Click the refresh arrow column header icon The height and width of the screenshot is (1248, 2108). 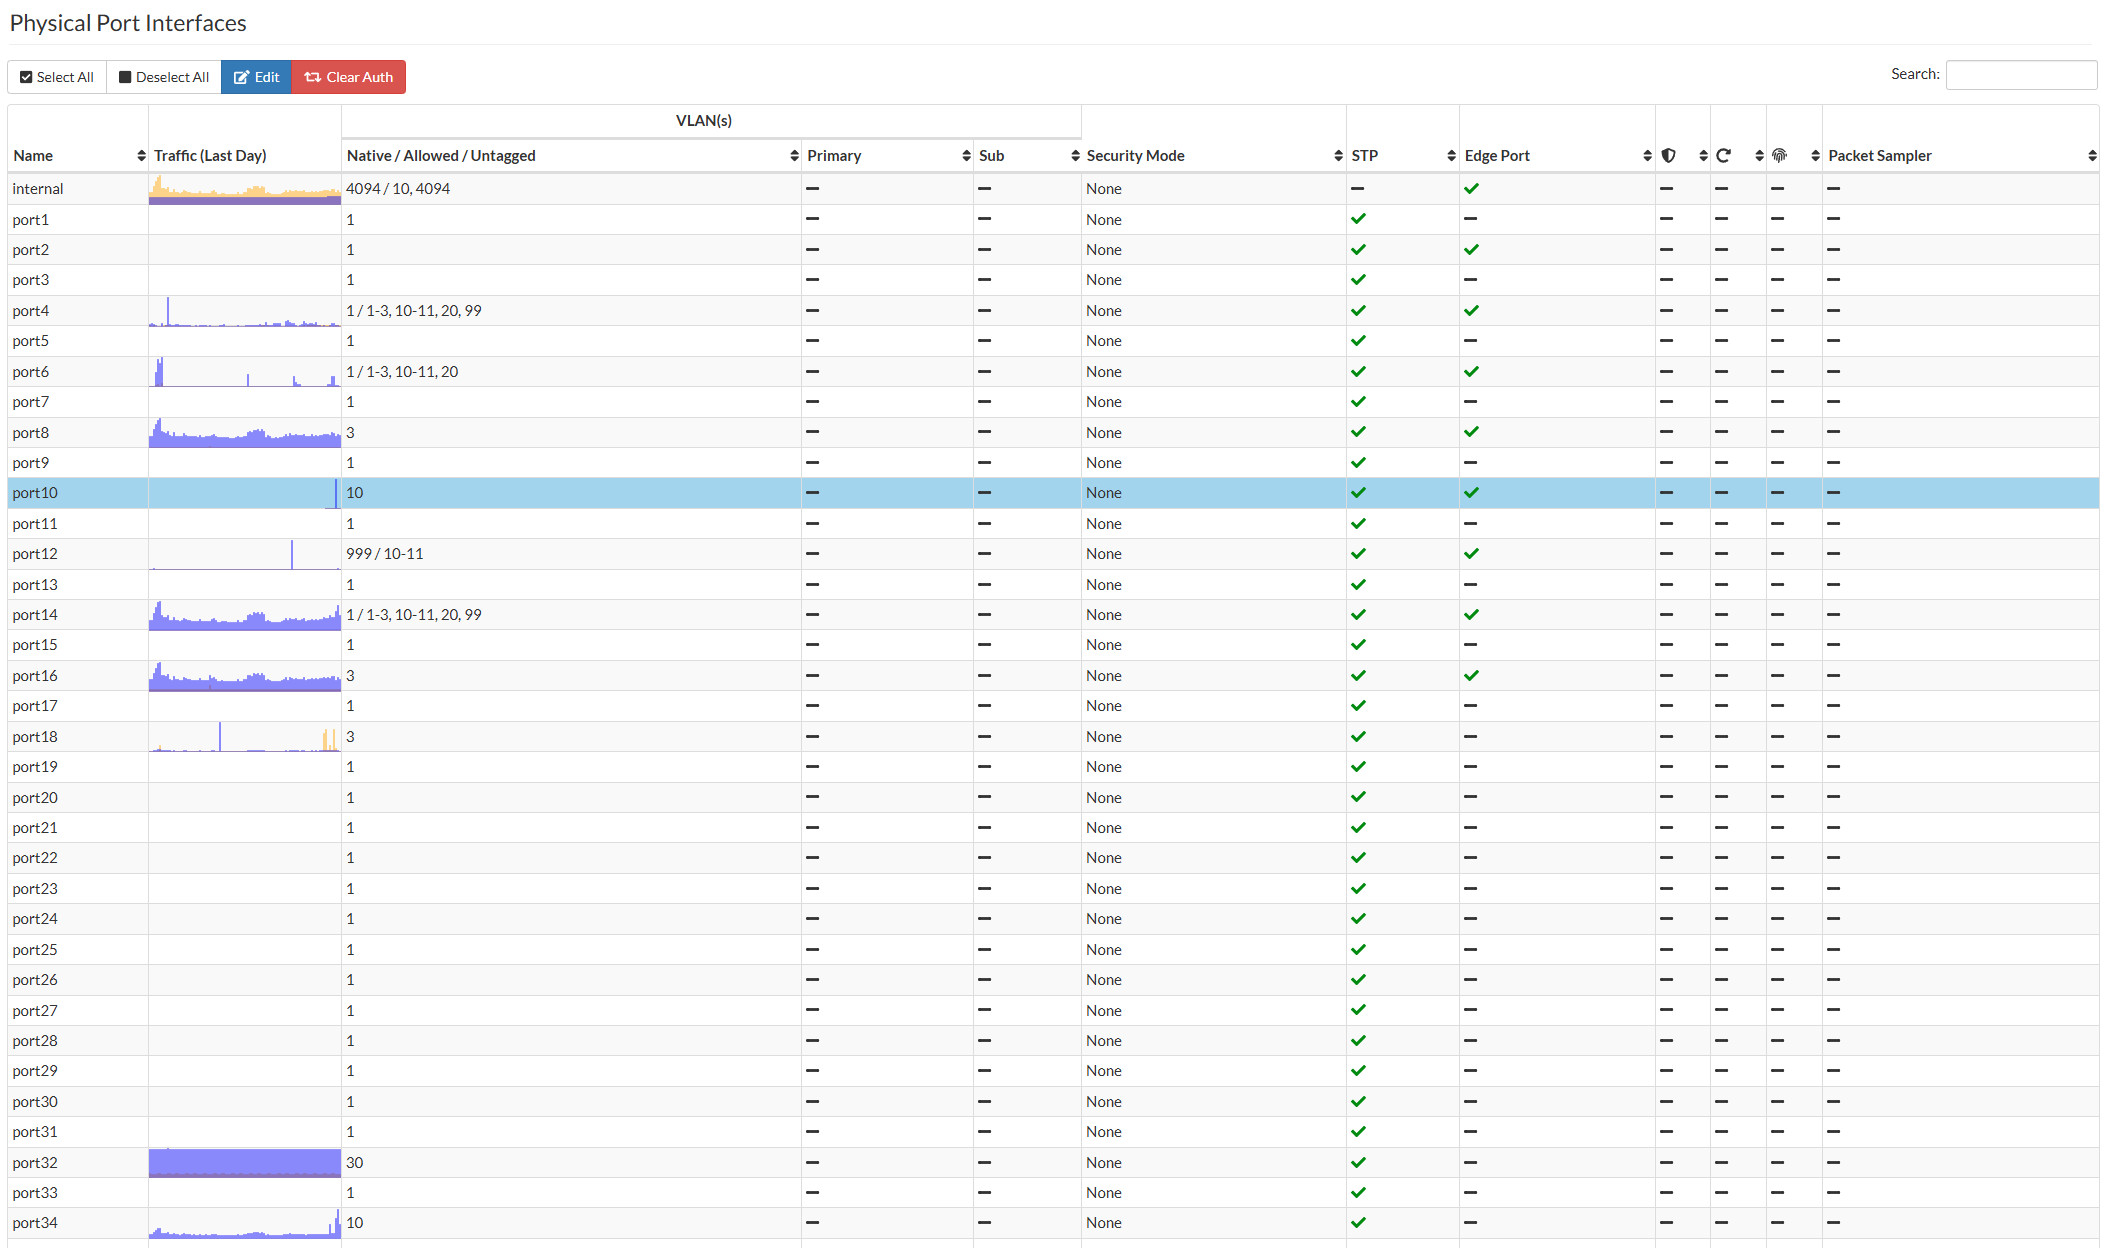[x=1723, y=155]
